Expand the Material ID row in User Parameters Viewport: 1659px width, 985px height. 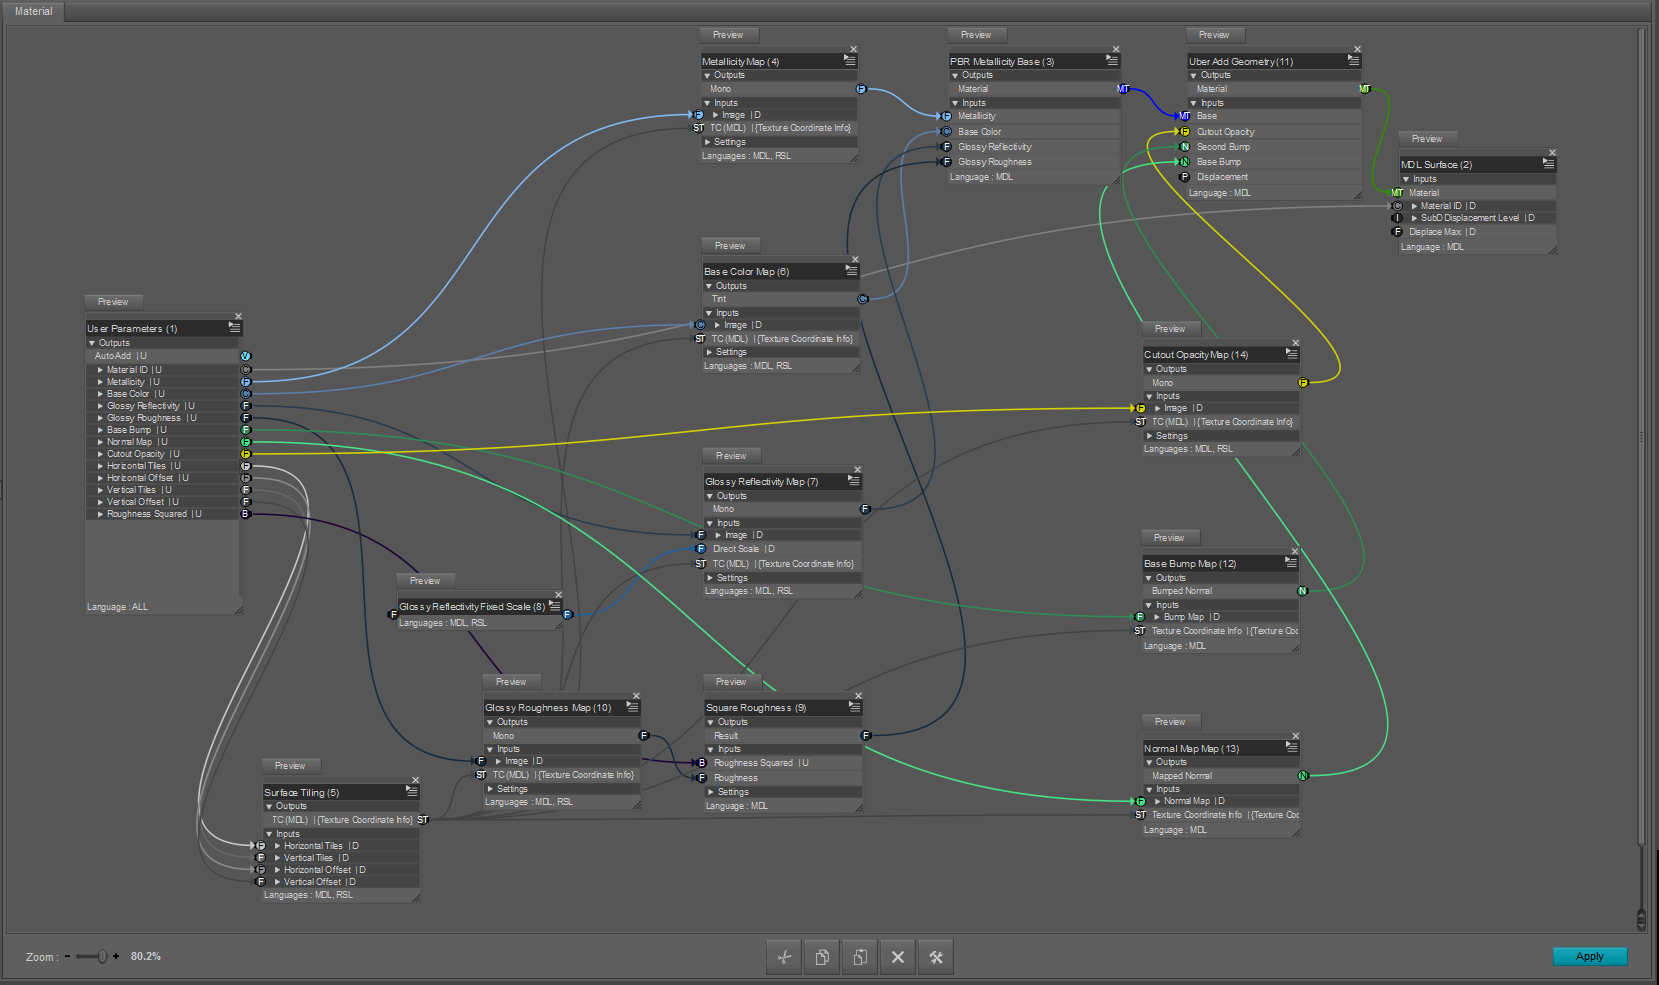click(100, 370)
